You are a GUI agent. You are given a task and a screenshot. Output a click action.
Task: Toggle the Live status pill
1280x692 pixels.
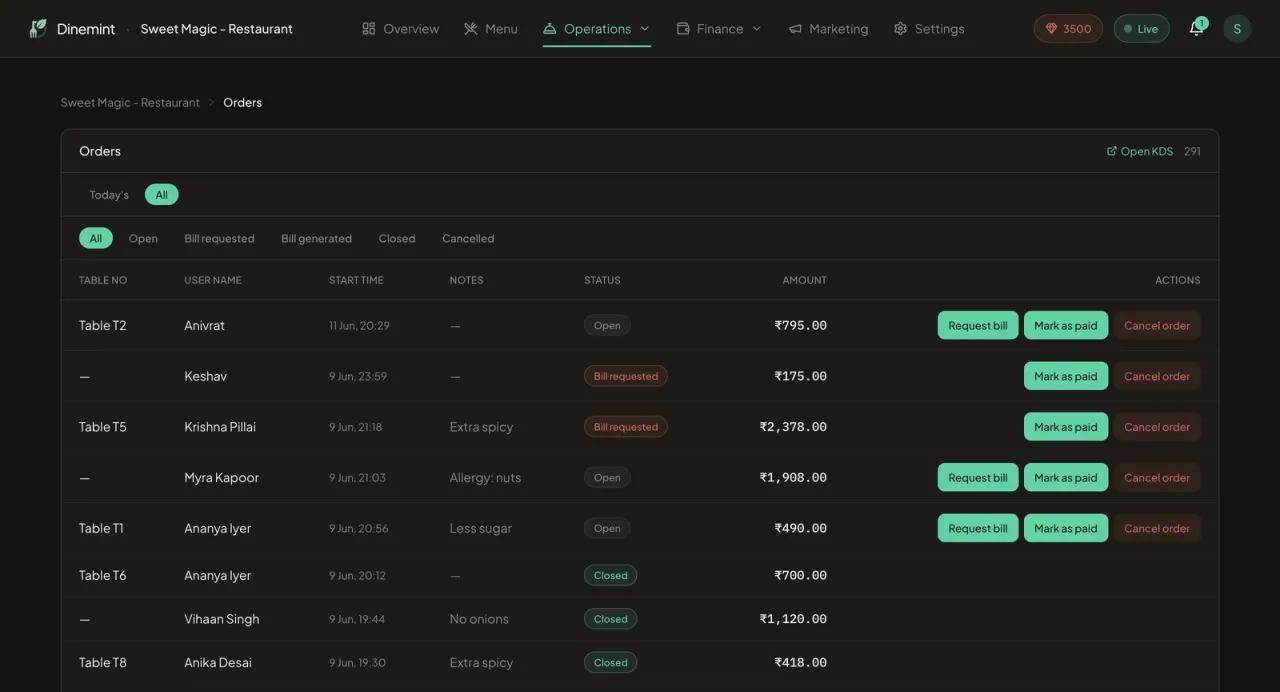1141,28
